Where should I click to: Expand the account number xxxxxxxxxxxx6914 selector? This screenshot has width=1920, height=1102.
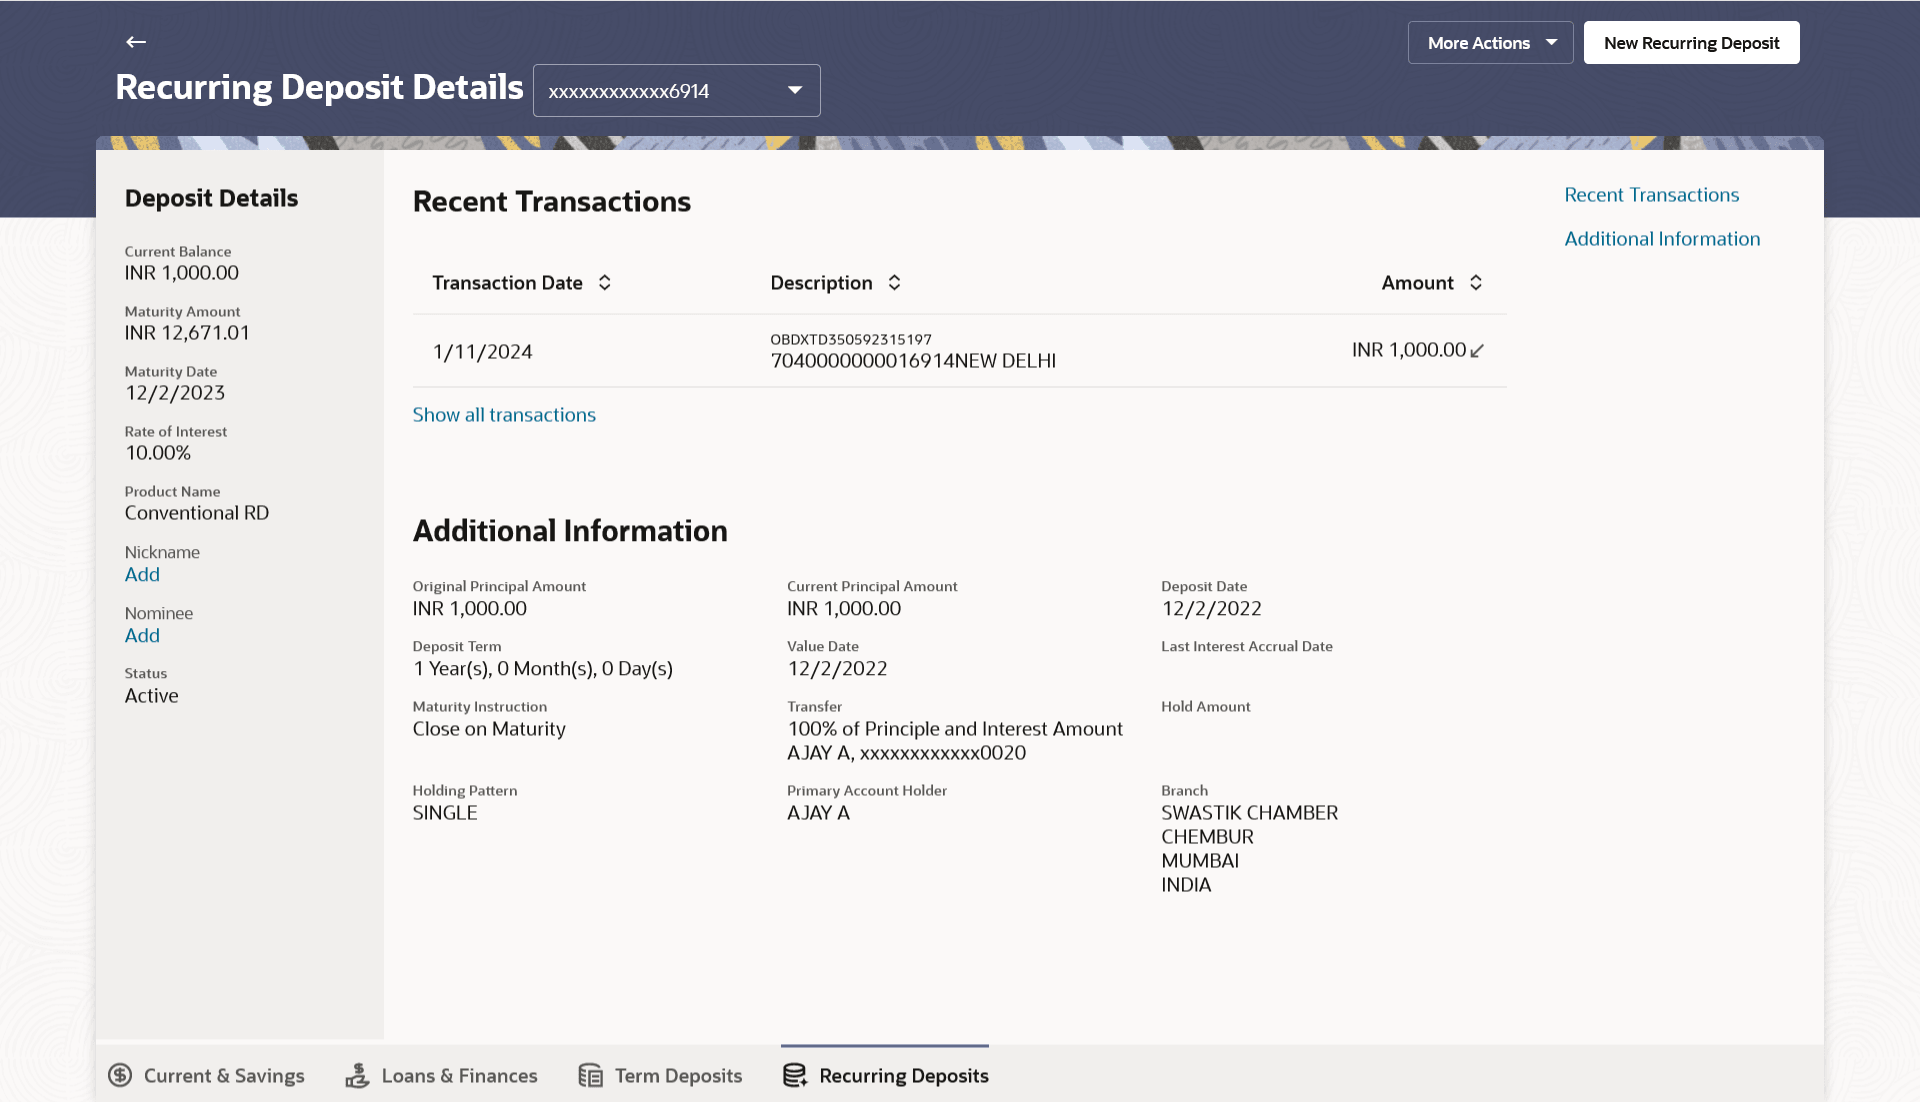point(676,91)
